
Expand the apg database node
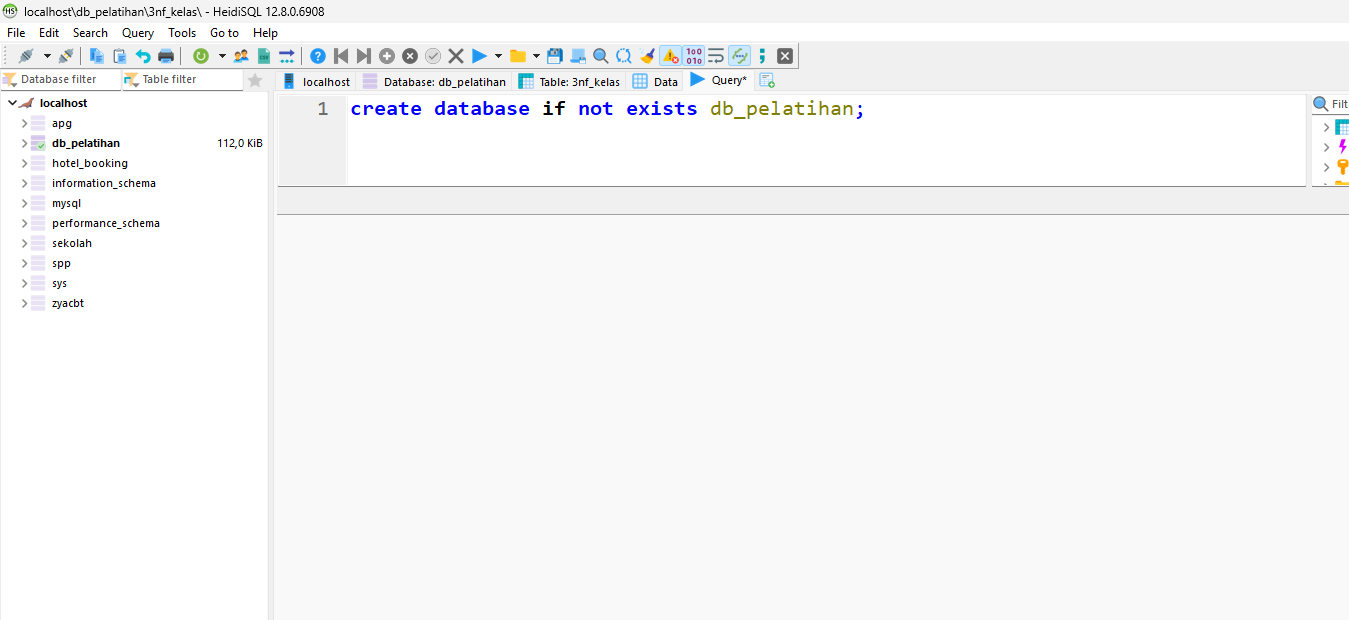click(x=24, y=123)
